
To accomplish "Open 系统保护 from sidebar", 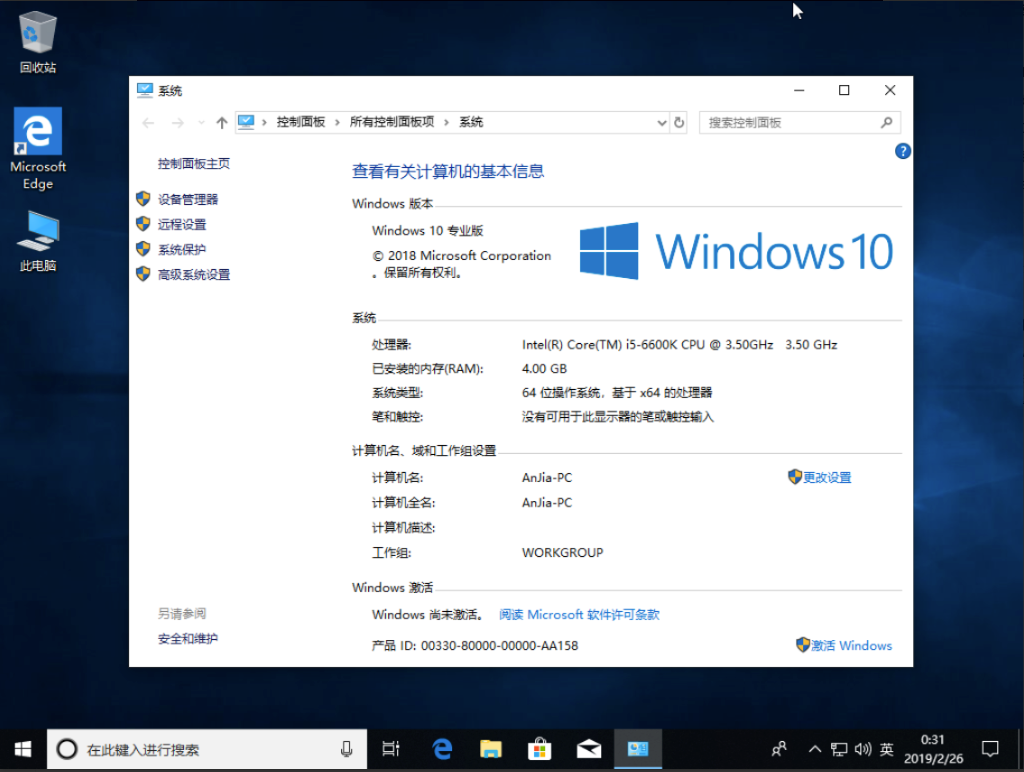I will point(182,249).
